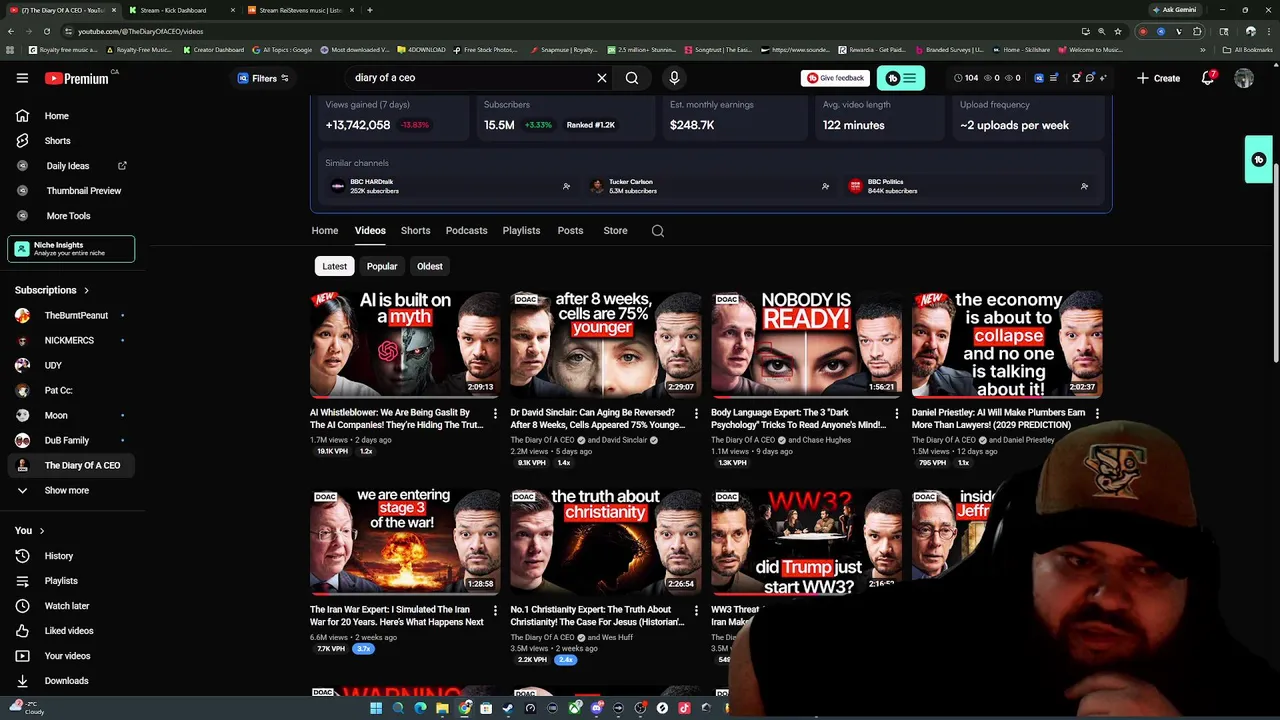Run search with the magnifier button

(x=632, y=78)
